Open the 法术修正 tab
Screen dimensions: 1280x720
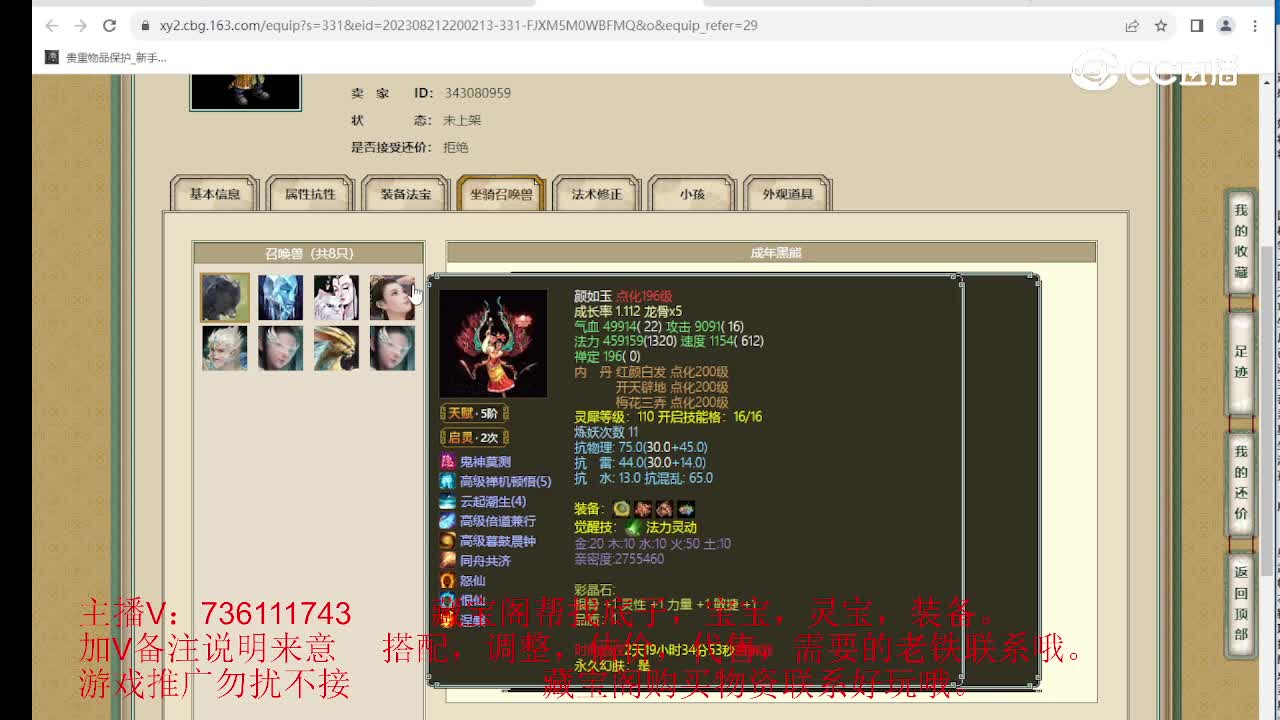pos(597,194)
